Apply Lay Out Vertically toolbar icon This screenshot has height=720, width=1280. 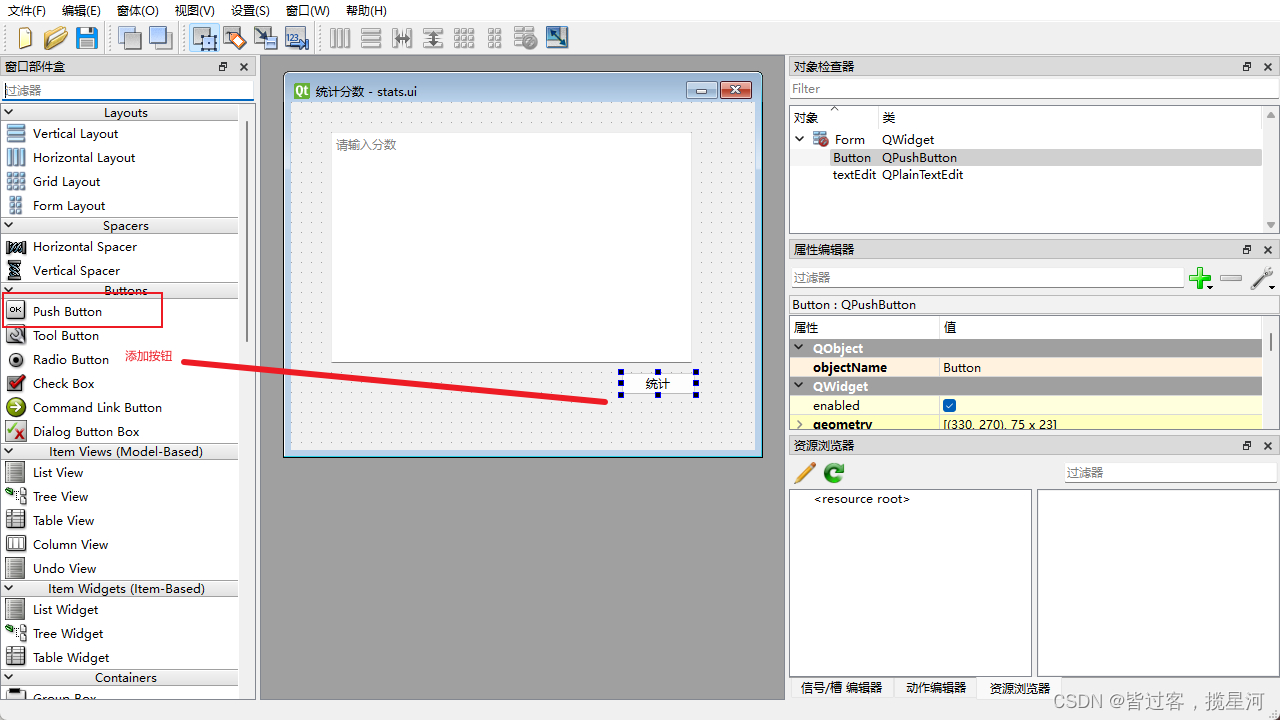[371, 38]
